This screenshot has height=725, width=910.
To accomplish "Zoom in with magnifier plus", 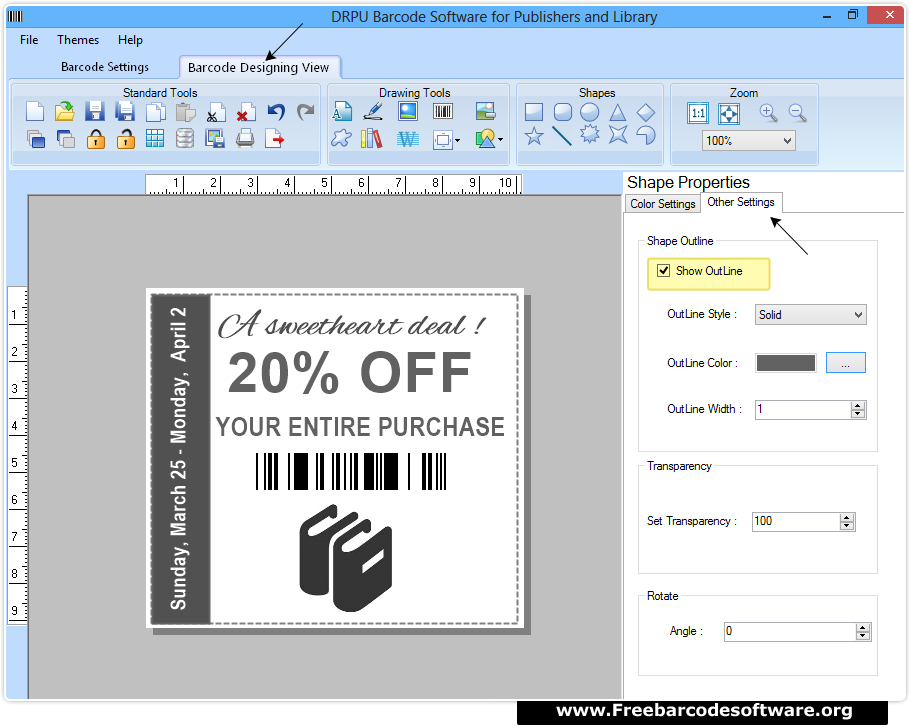I will click(x=768, y=113).
